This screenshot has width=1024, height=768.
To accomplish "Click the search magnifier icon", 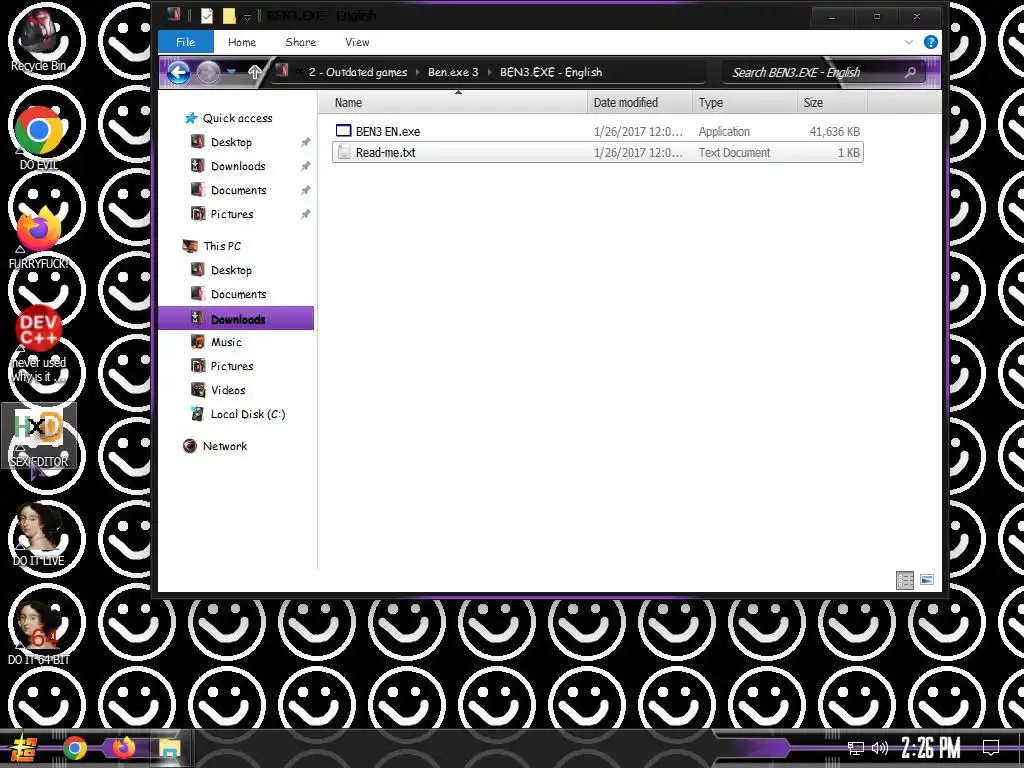I will (910, 72).
